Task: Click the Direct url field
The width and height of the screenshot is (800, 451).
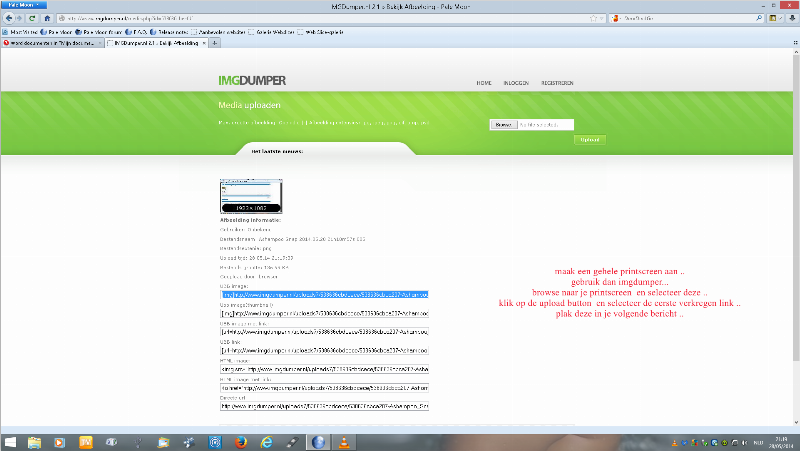Action: pyautogui.click(x=324, y=407)
